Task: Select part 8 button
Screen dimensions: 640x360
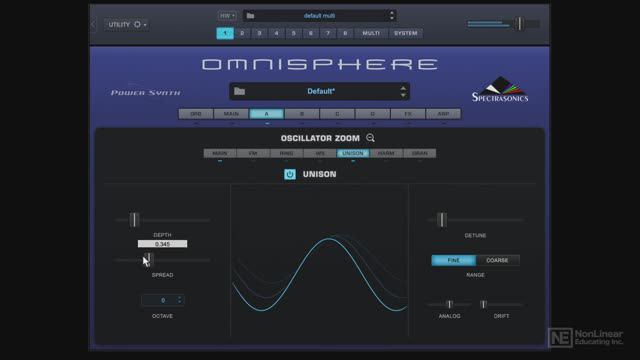Action: (345, 33)
